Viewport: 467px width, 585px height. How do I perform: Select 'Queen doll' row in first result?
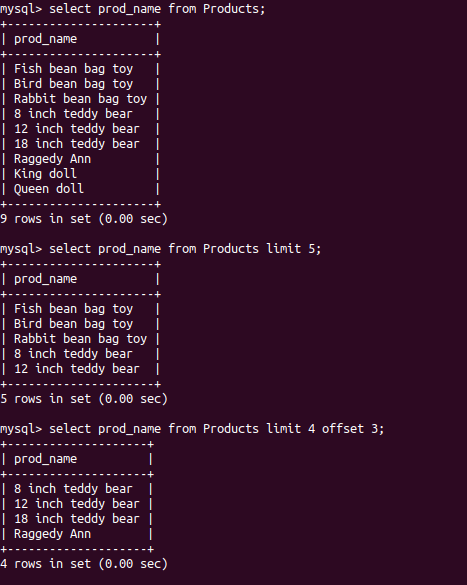click(x=49, y=189)
